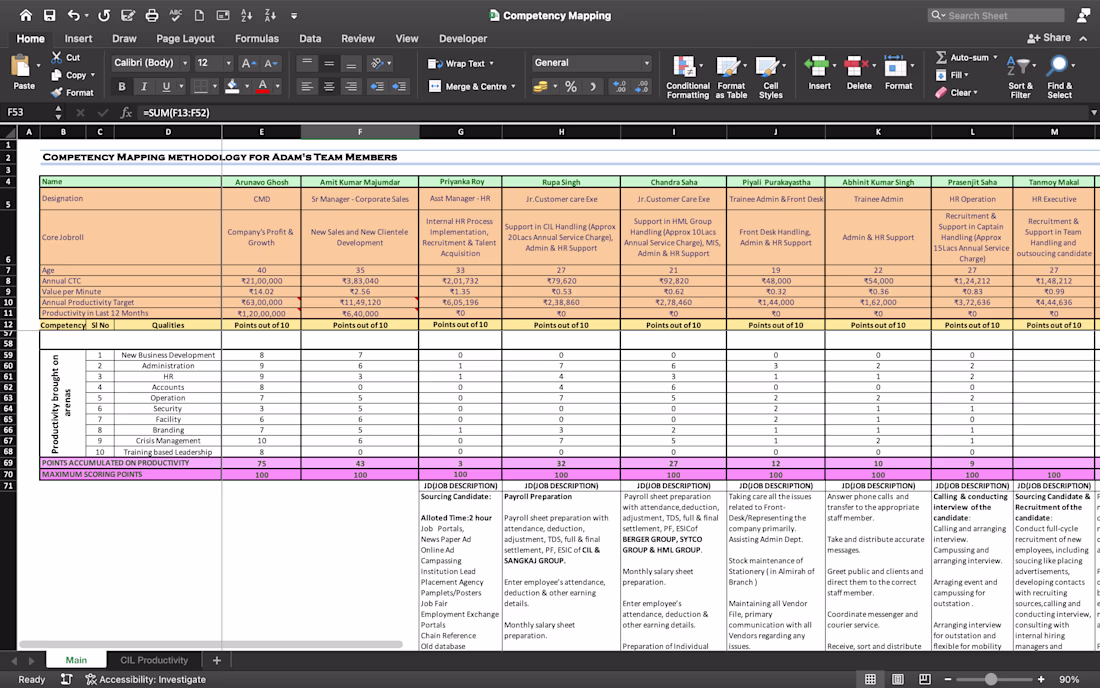
Task: Open the Clear dropdown
Action: coord(956,93)
